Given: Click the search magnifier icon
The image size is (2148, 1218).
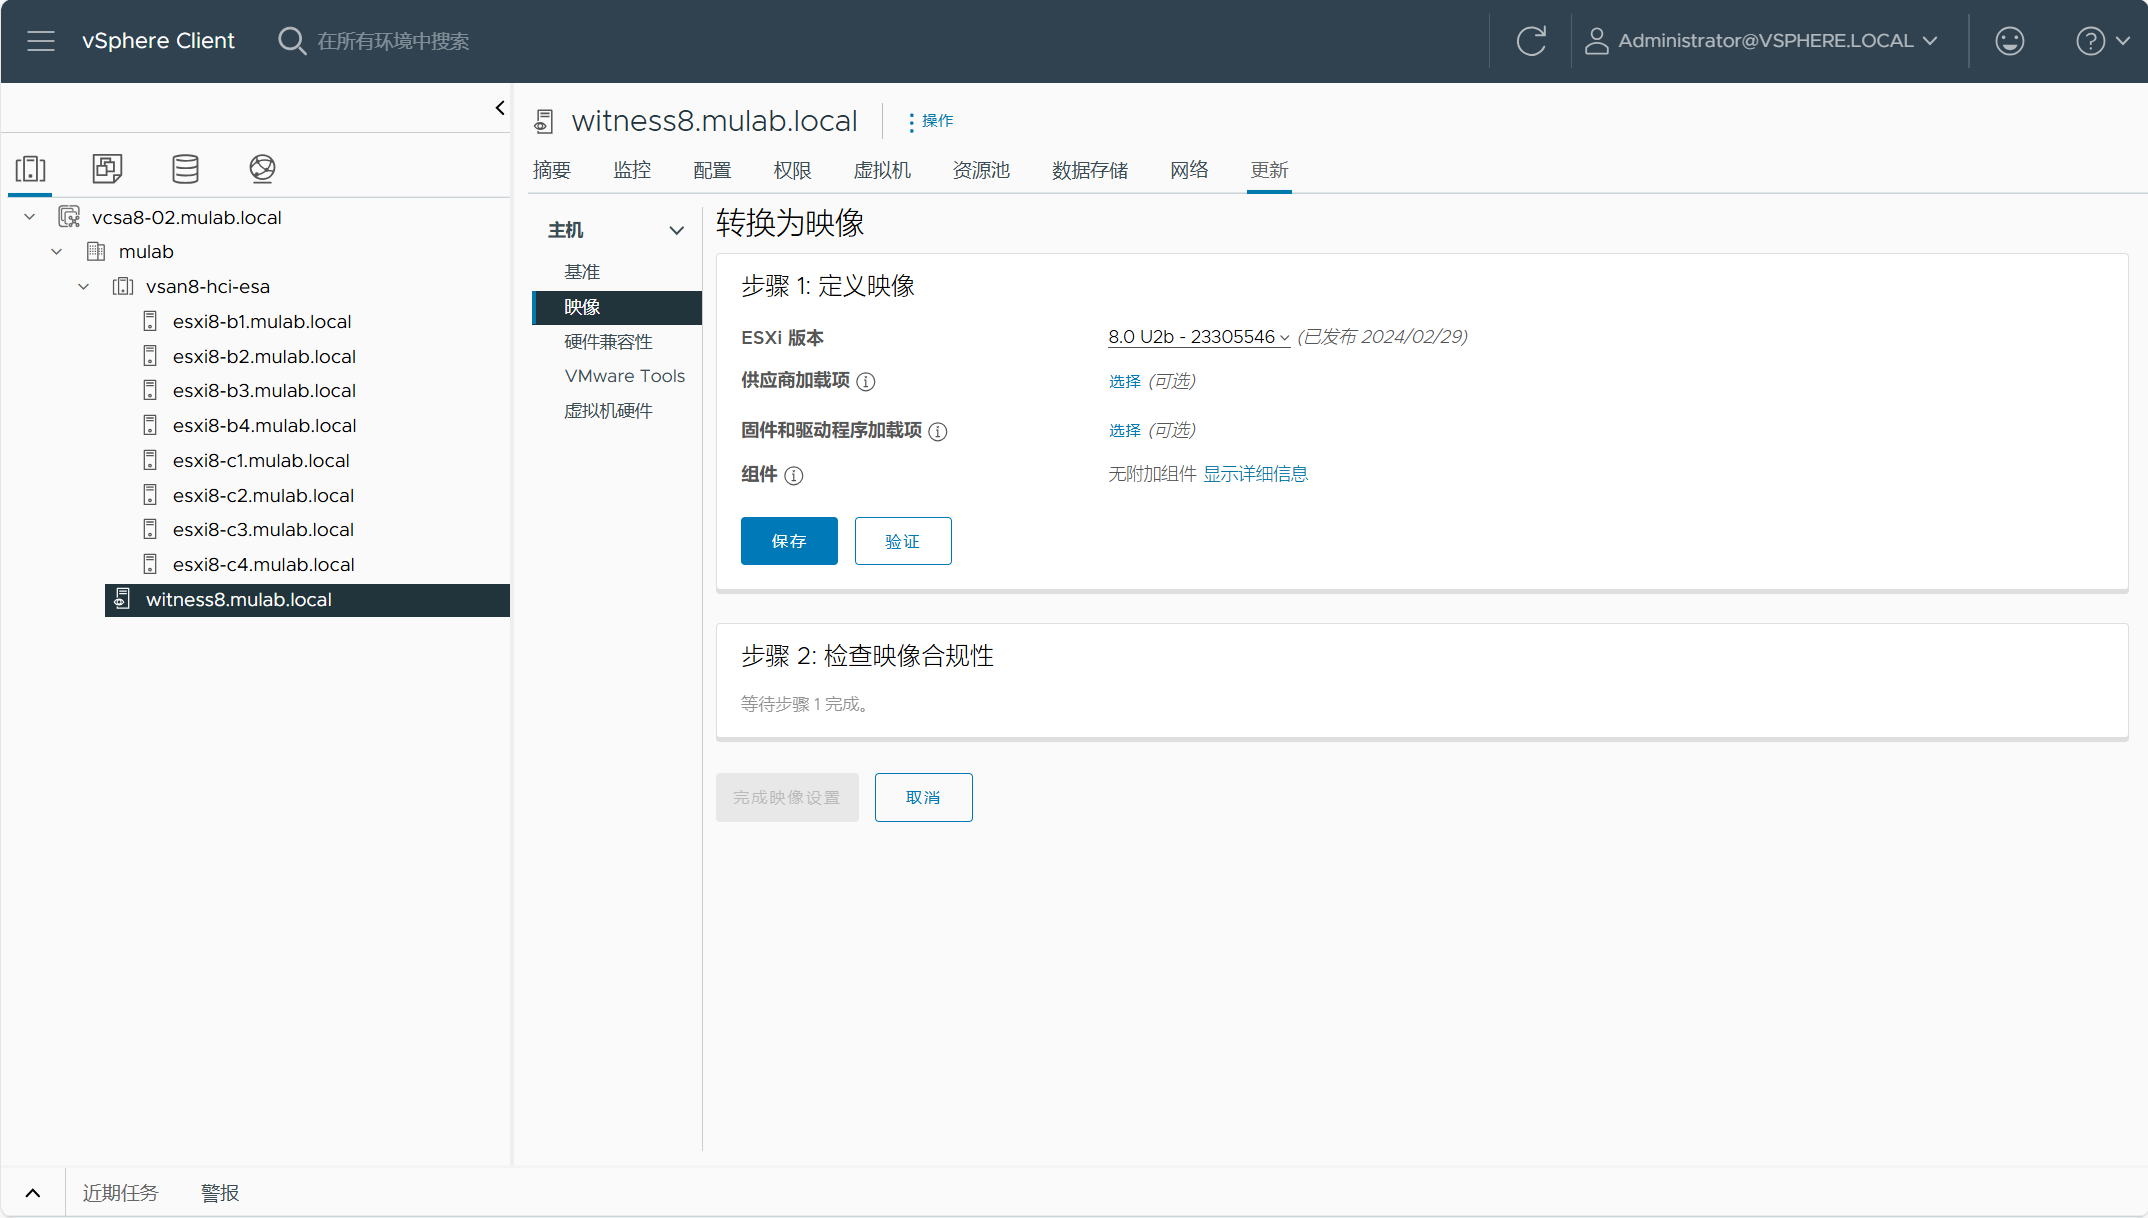Looking at the screenshot, I should [x=291, y=41].
